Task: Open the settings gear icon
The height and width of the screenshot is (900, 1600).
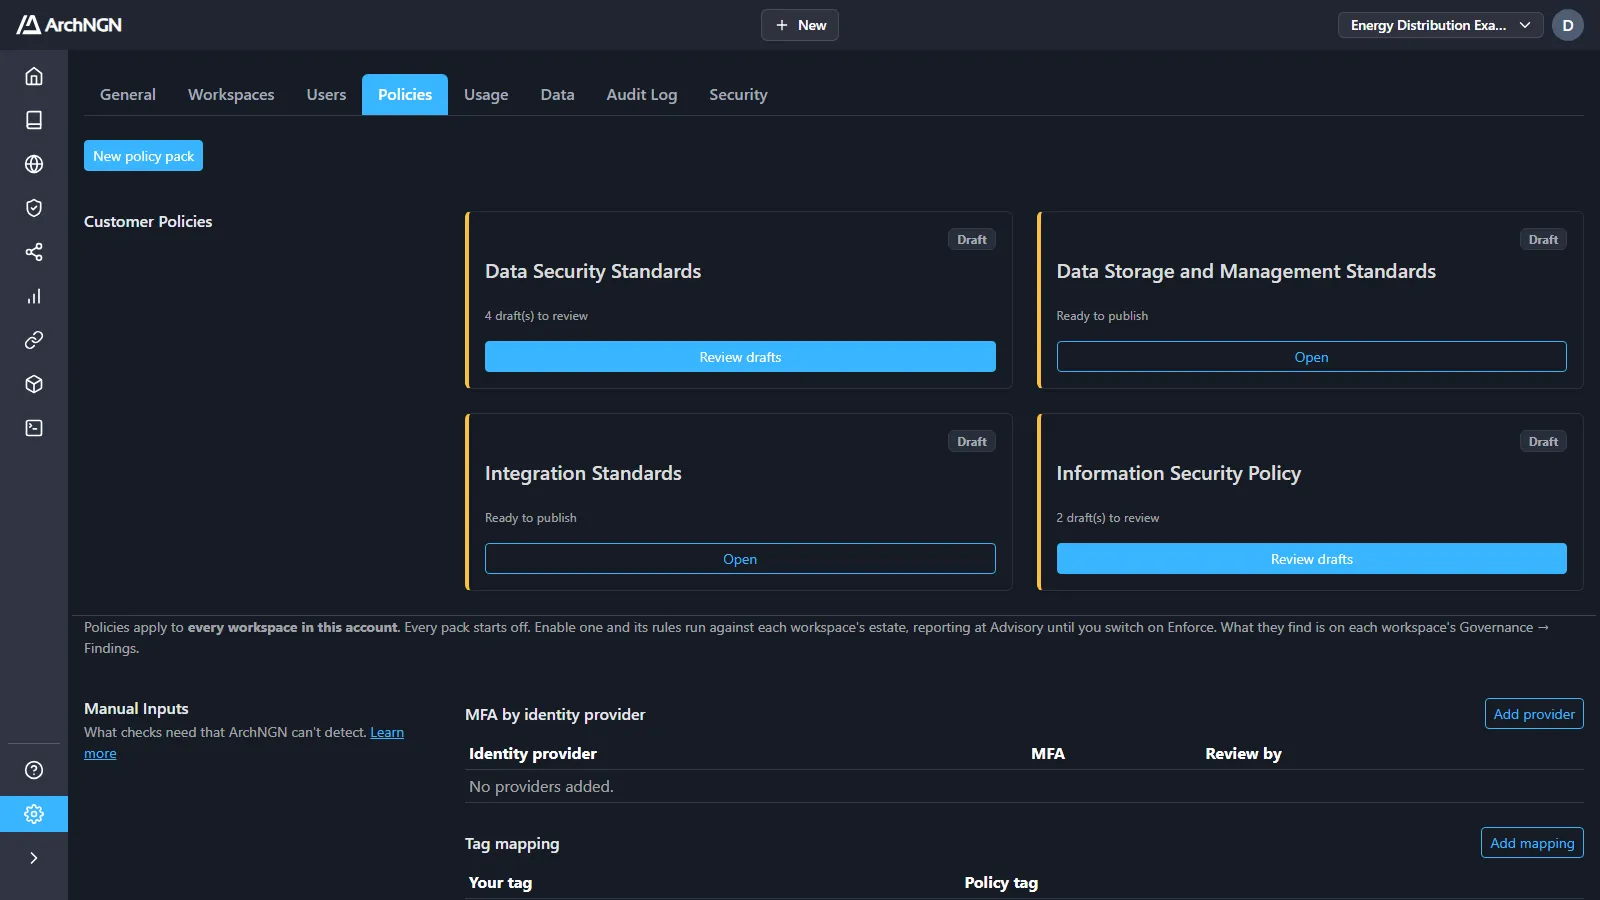Action: click(34, 814)
